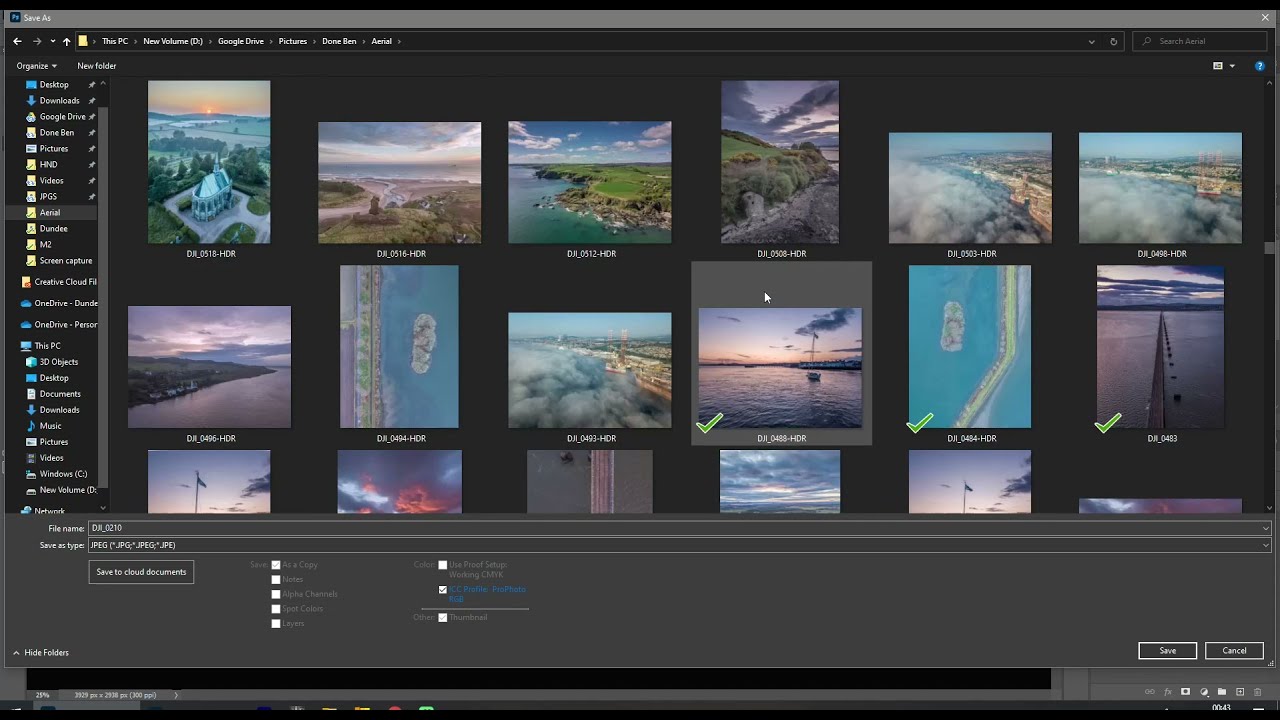
Task: Select the DJI_0488-HDR sunset boat thumbnail
Action: point(780,368)
